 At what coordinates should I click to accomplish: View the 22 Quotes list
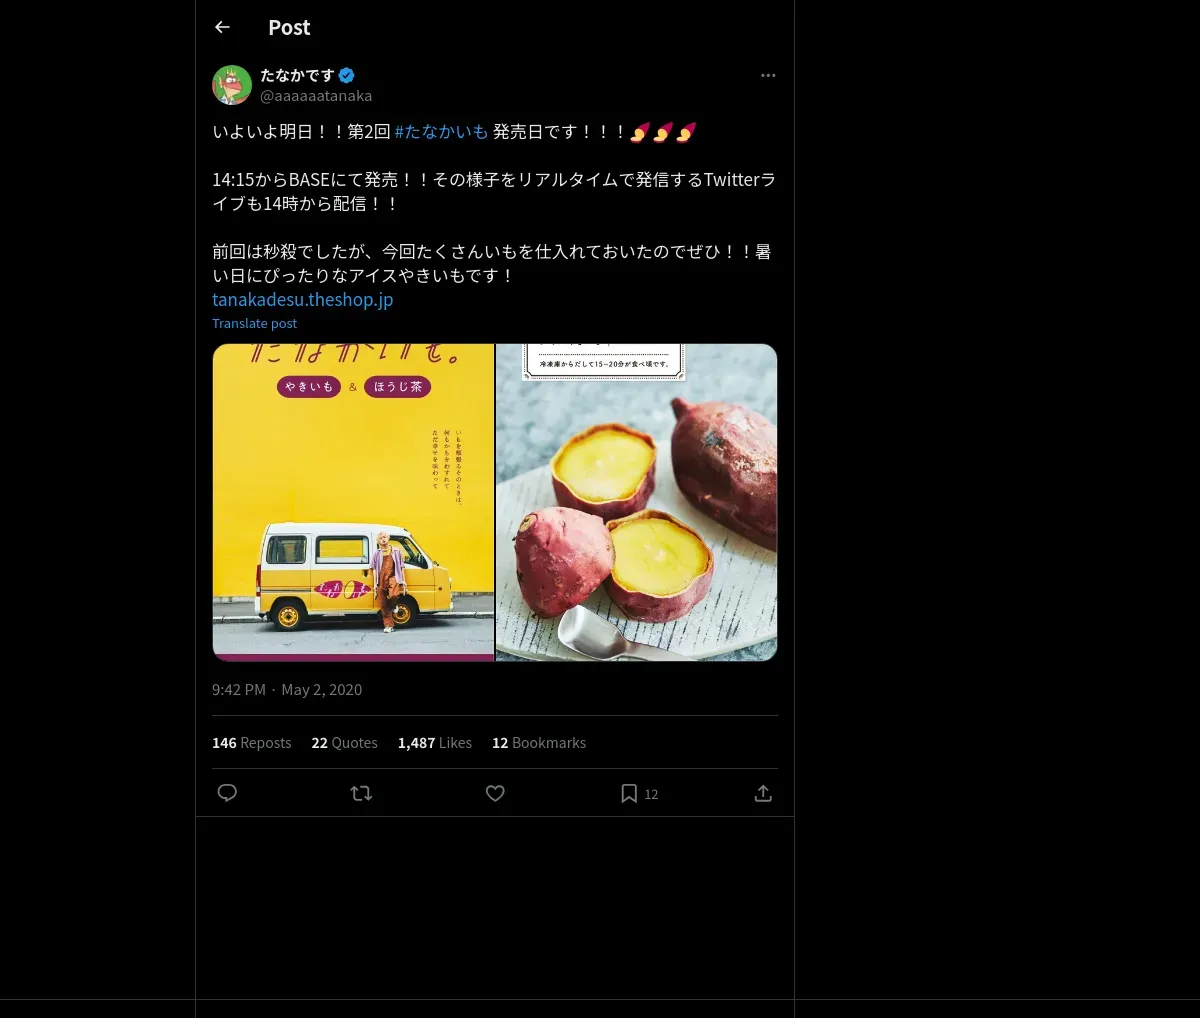pyautogui.click(x=344, y=743)
